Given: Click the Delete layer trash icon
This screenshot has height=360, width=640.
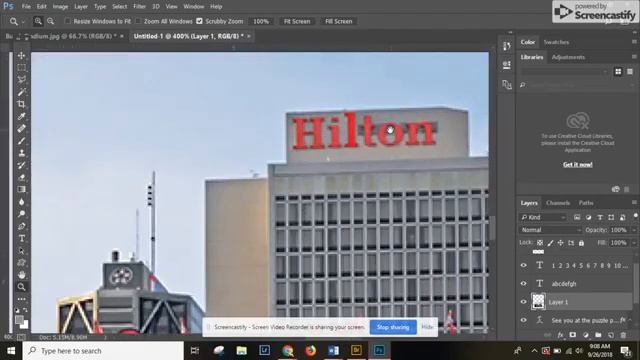Looking at the screenshot, I should click(623, 335).
